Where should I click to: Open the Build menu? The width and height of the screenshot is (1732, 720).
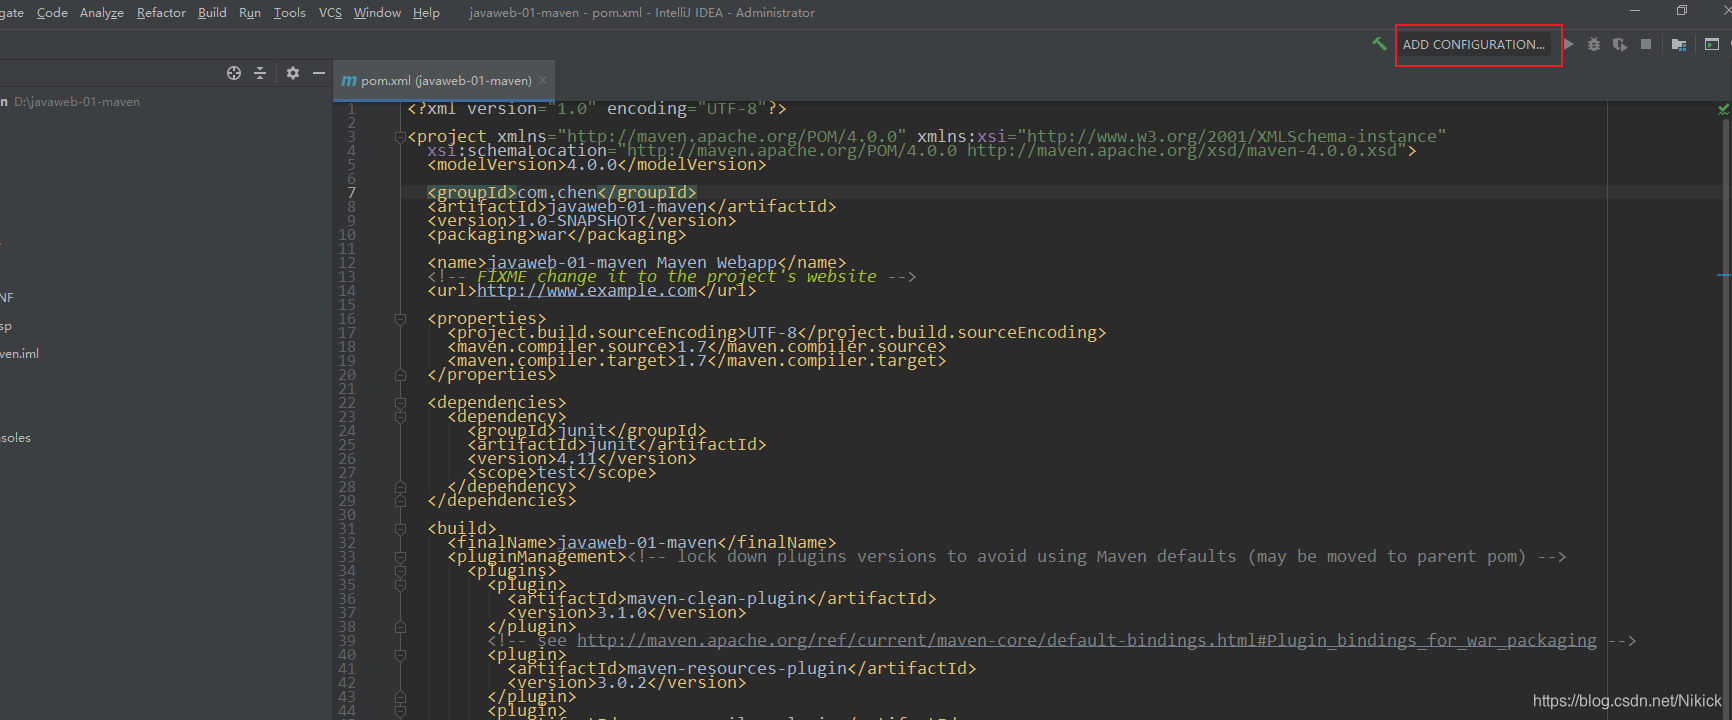click(x=212, y=12)
